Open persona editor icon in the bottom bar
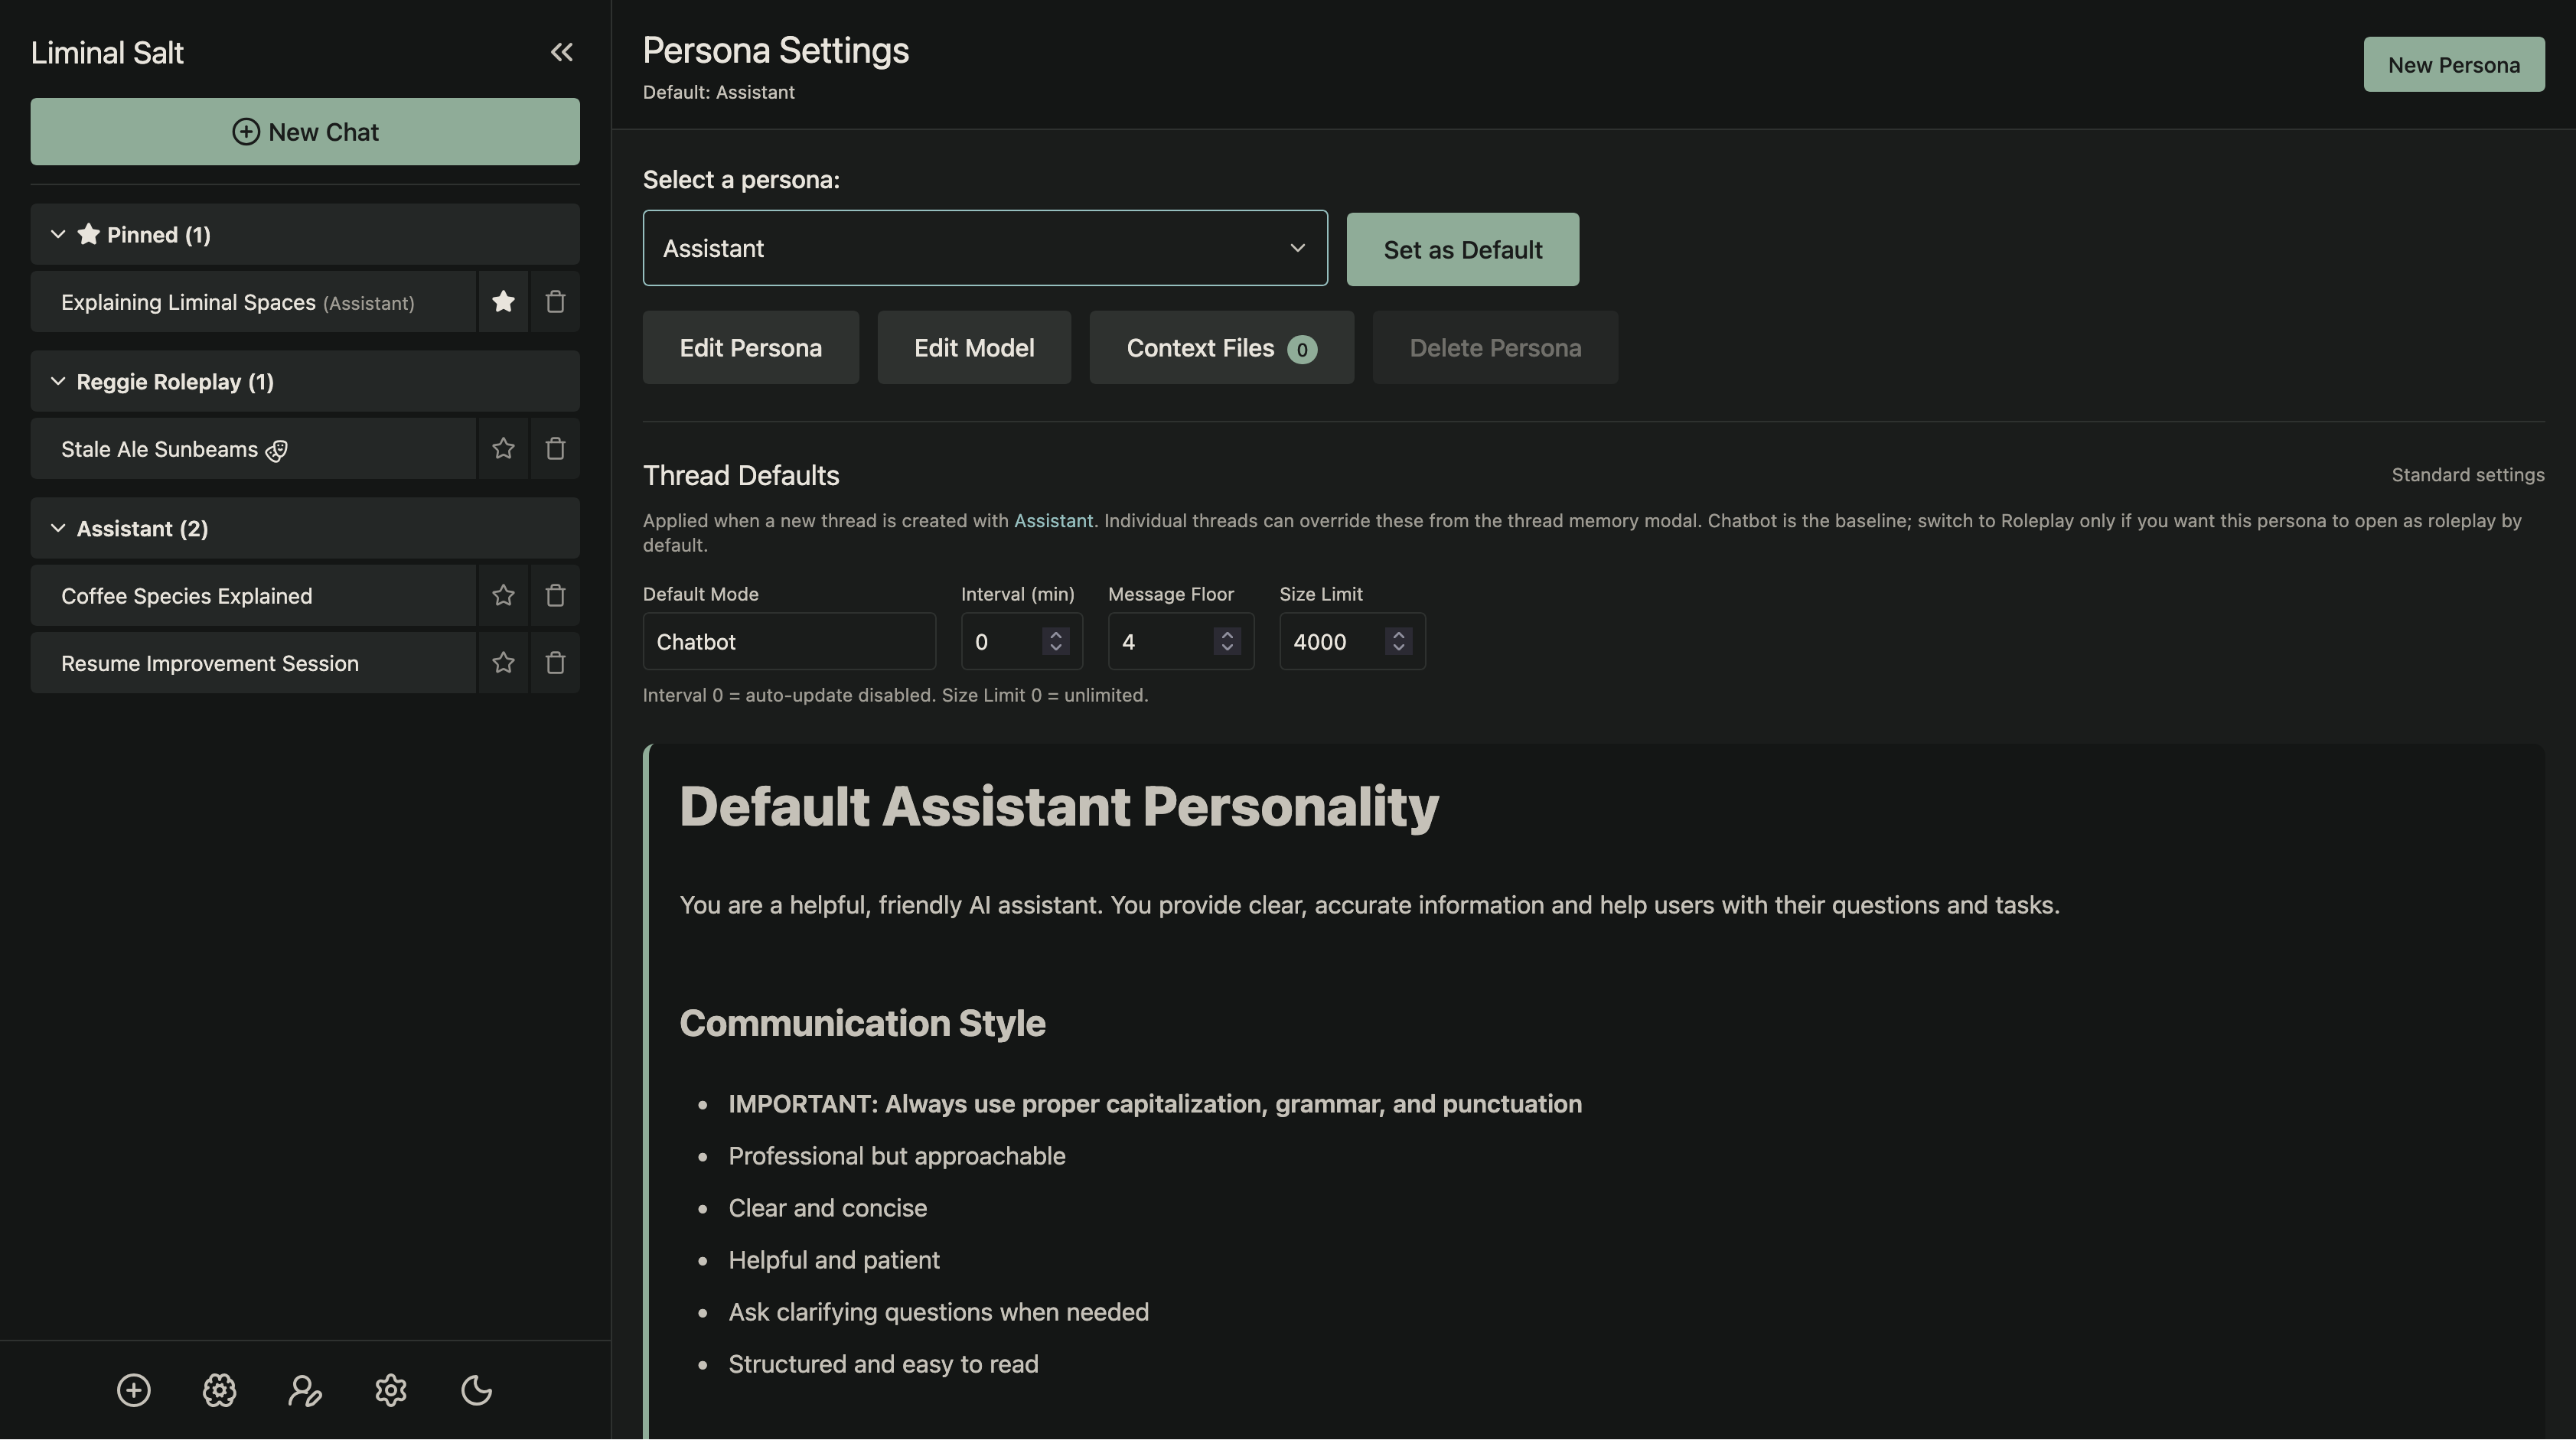Viewport: 2576px width, 1440px height. tap(305, 1390)
